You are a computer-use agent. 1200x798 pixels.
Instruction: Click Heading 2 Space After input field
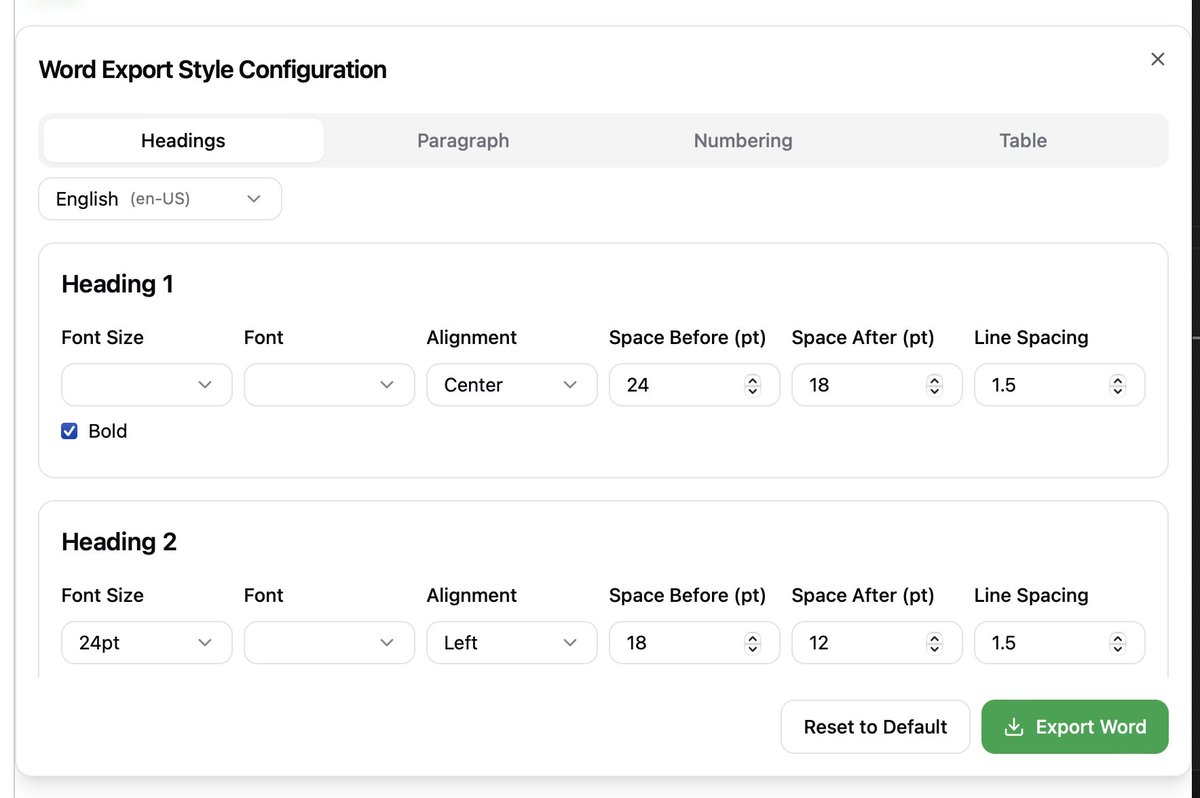coord(860,643)
